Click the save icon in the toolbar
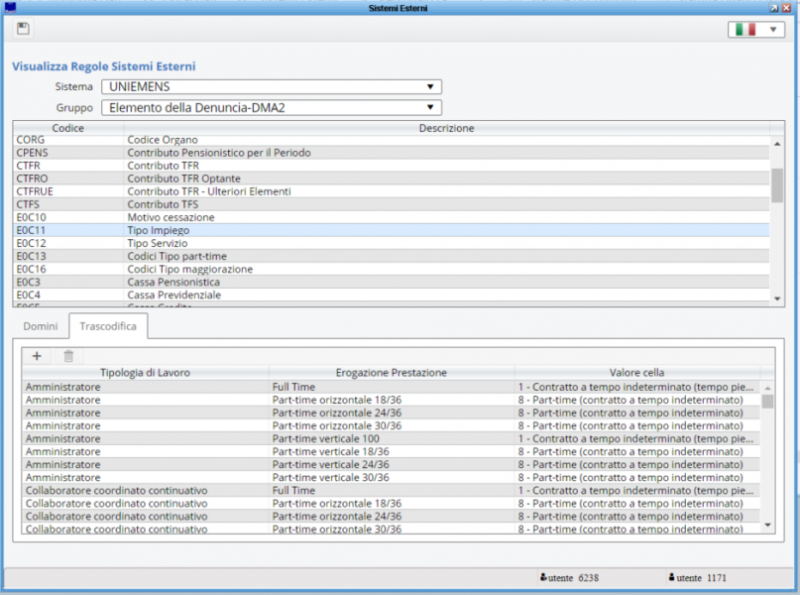This screenshot has height=595, width=800. point(22,29)
